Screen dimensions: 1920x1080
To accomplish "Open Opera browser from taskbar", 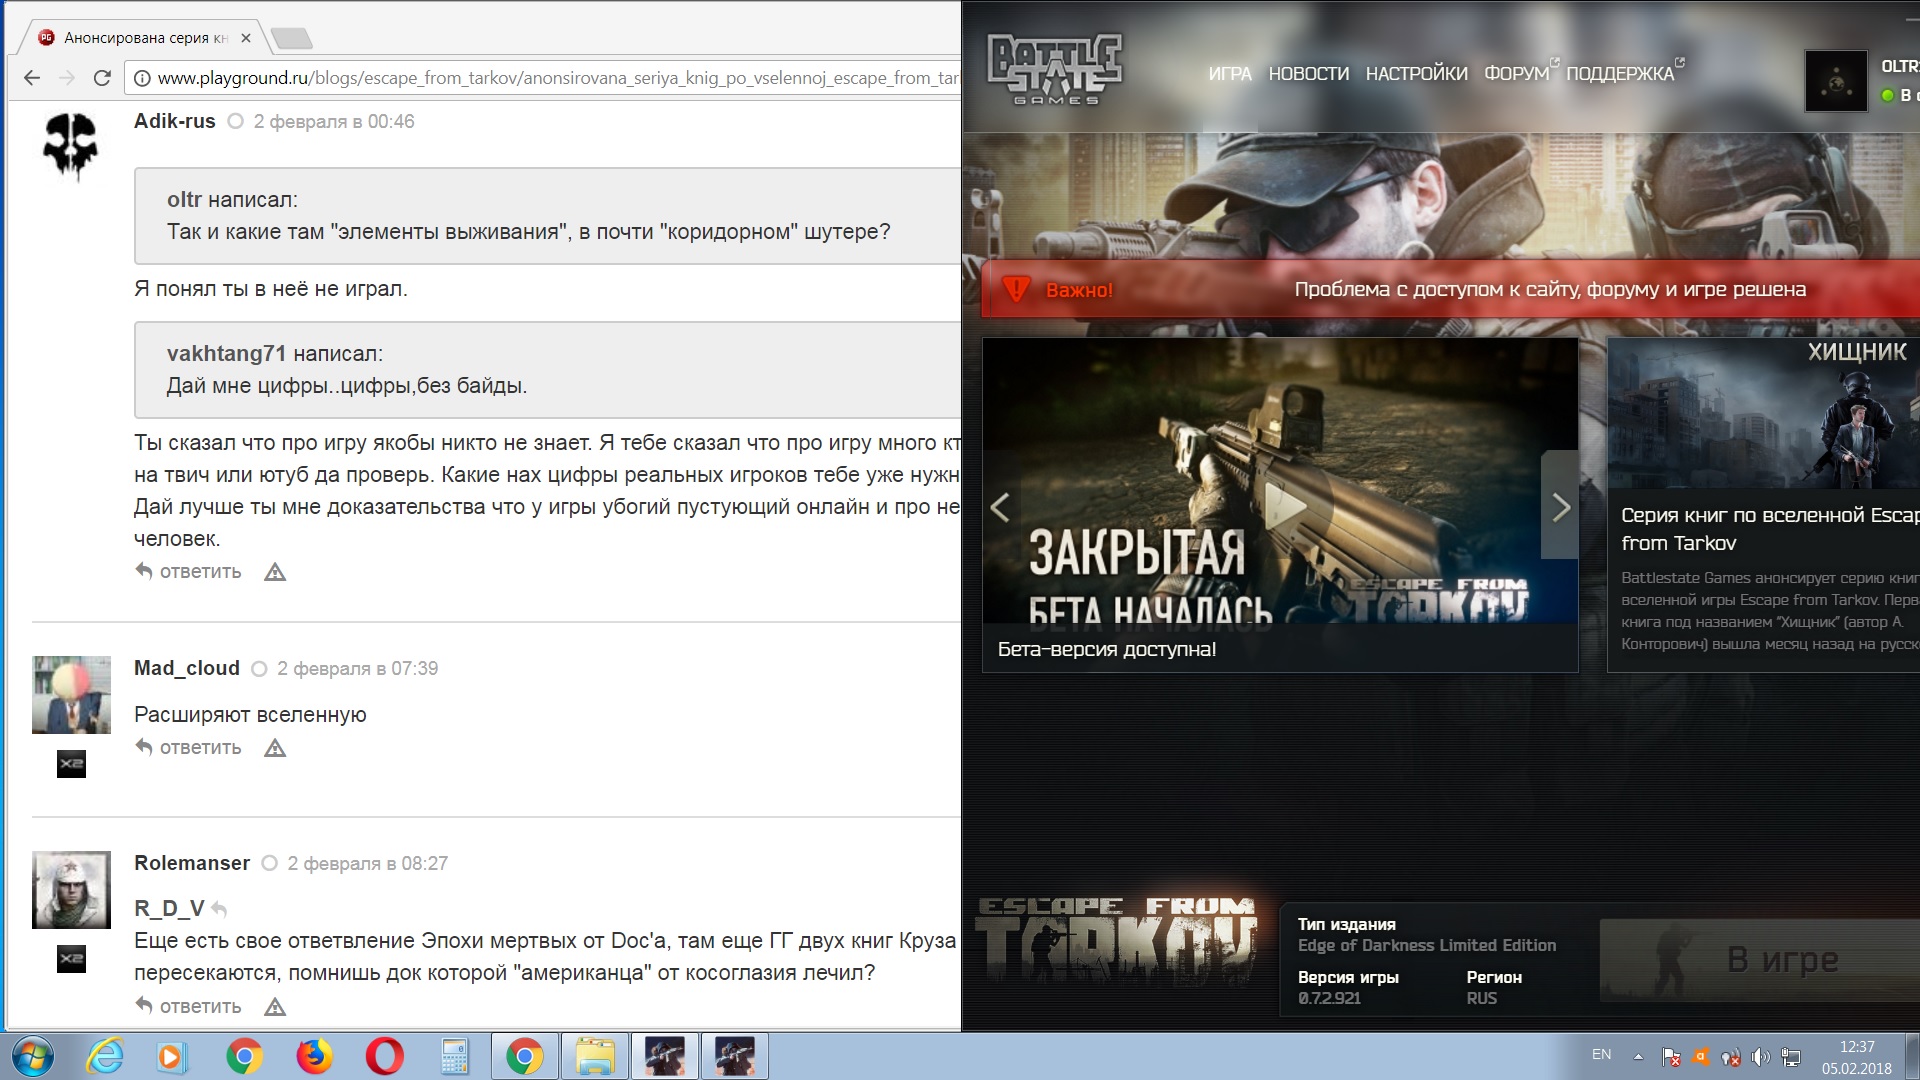I will tap(384, 1056).
